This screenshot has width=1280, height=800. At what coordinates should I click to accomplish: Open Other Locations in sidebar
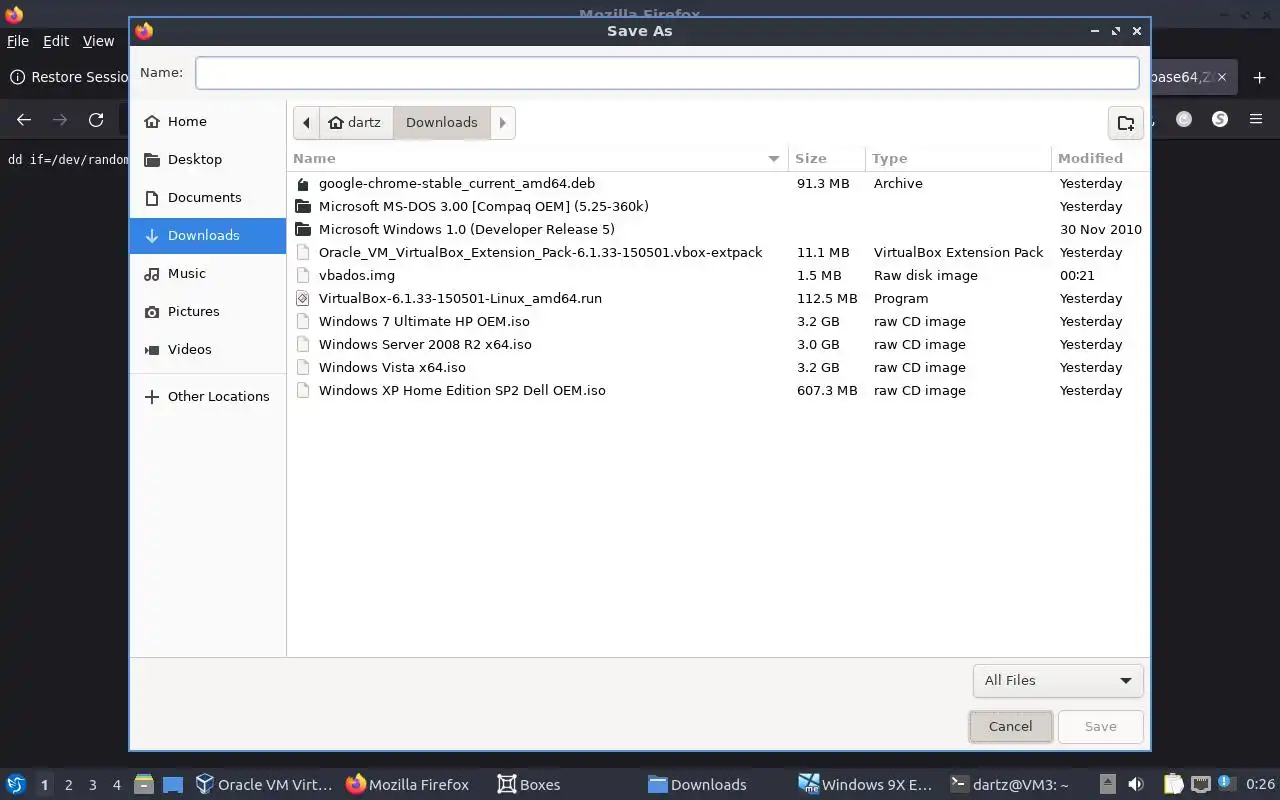pyautogui.click(x=207, y=396)
